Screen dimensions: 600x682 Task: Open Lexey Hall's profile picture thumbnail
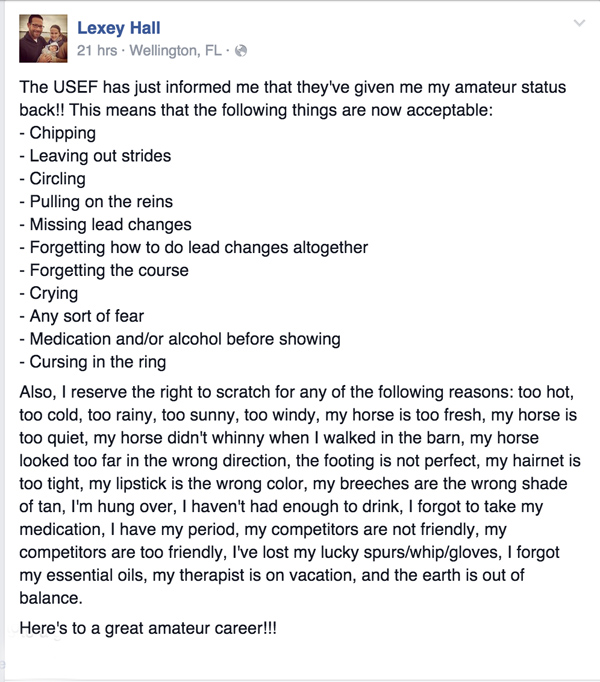point(43,39)
